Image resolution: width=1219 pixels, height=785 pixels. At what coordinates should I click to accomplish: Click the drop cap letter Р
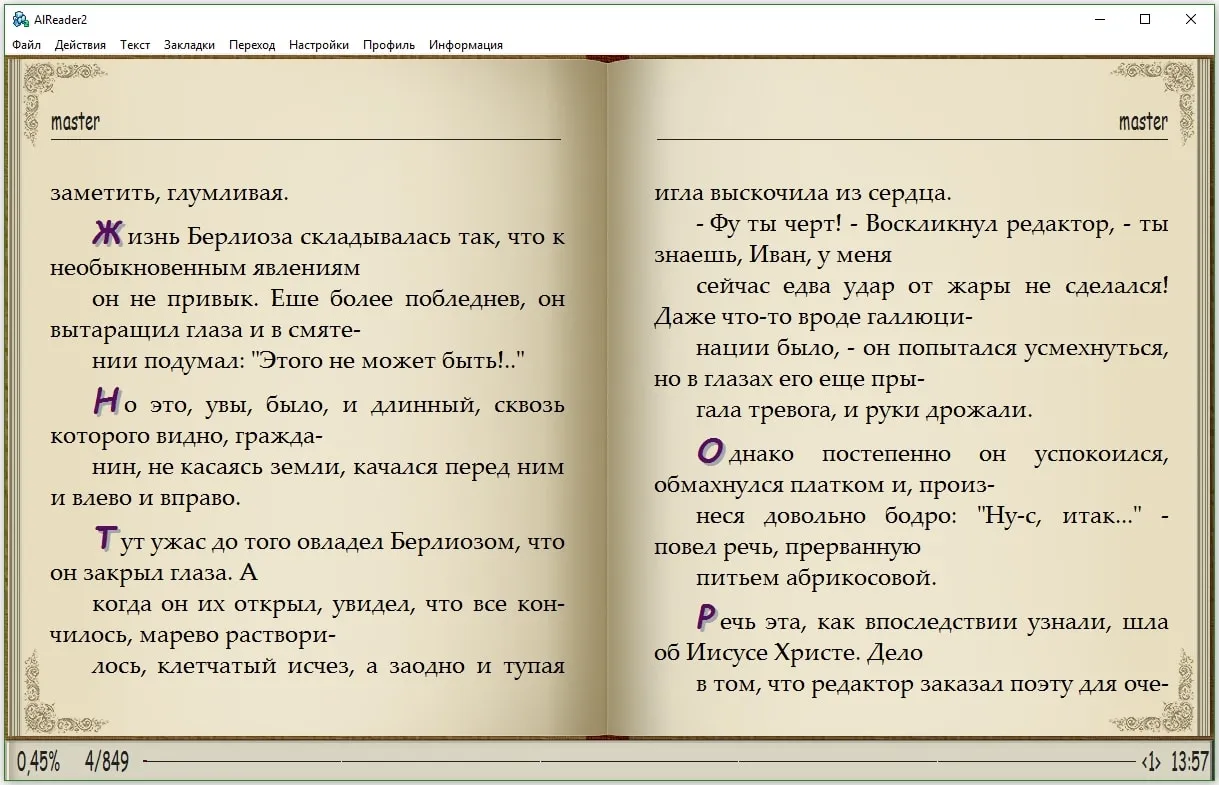click(x=706, y=618)
